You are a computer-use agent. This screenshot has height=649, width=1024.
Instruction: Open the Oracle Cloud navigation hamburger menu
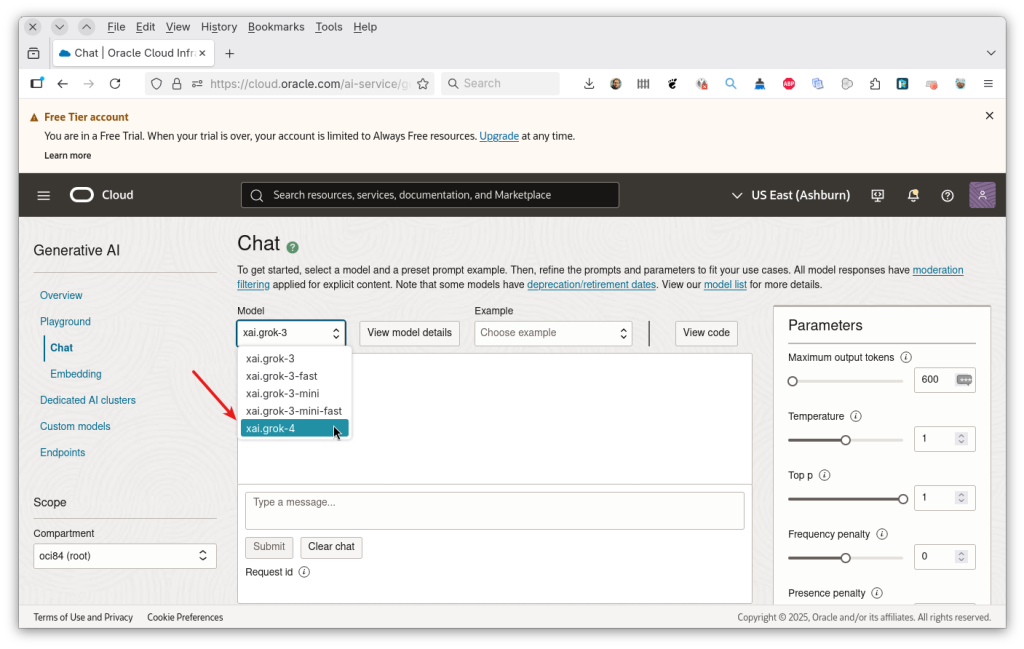point(44,195)
